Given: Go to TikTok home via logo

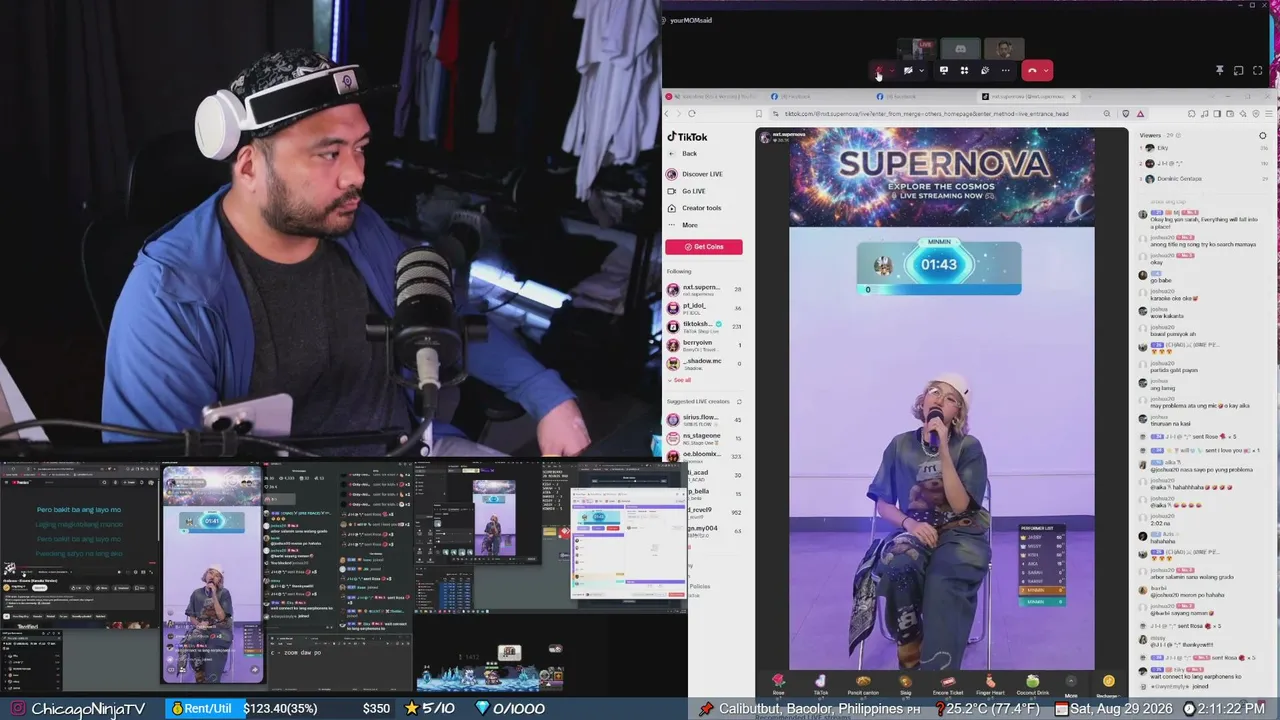Looking at the screenshot, I should 687,137.
